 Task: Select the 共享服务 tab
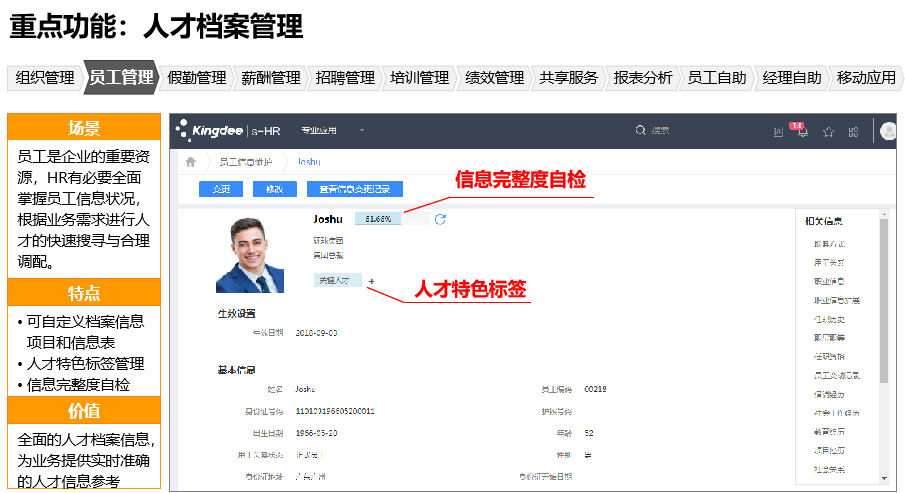(569, 77)
